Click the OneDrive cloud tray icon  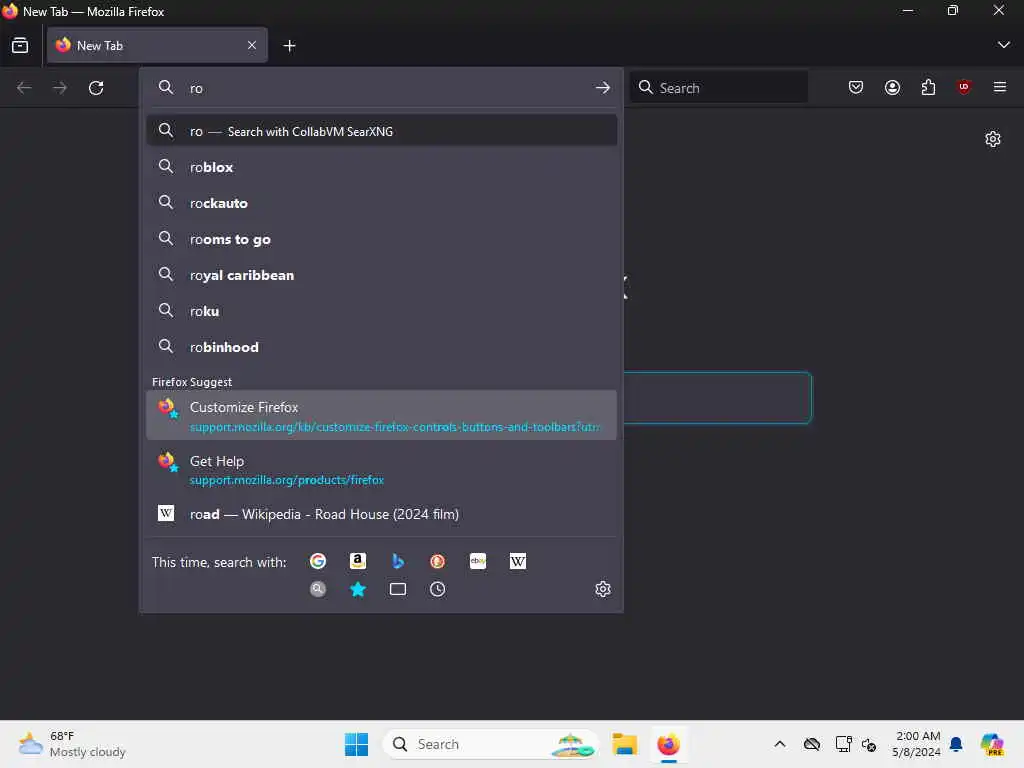(x=812, y=744)
